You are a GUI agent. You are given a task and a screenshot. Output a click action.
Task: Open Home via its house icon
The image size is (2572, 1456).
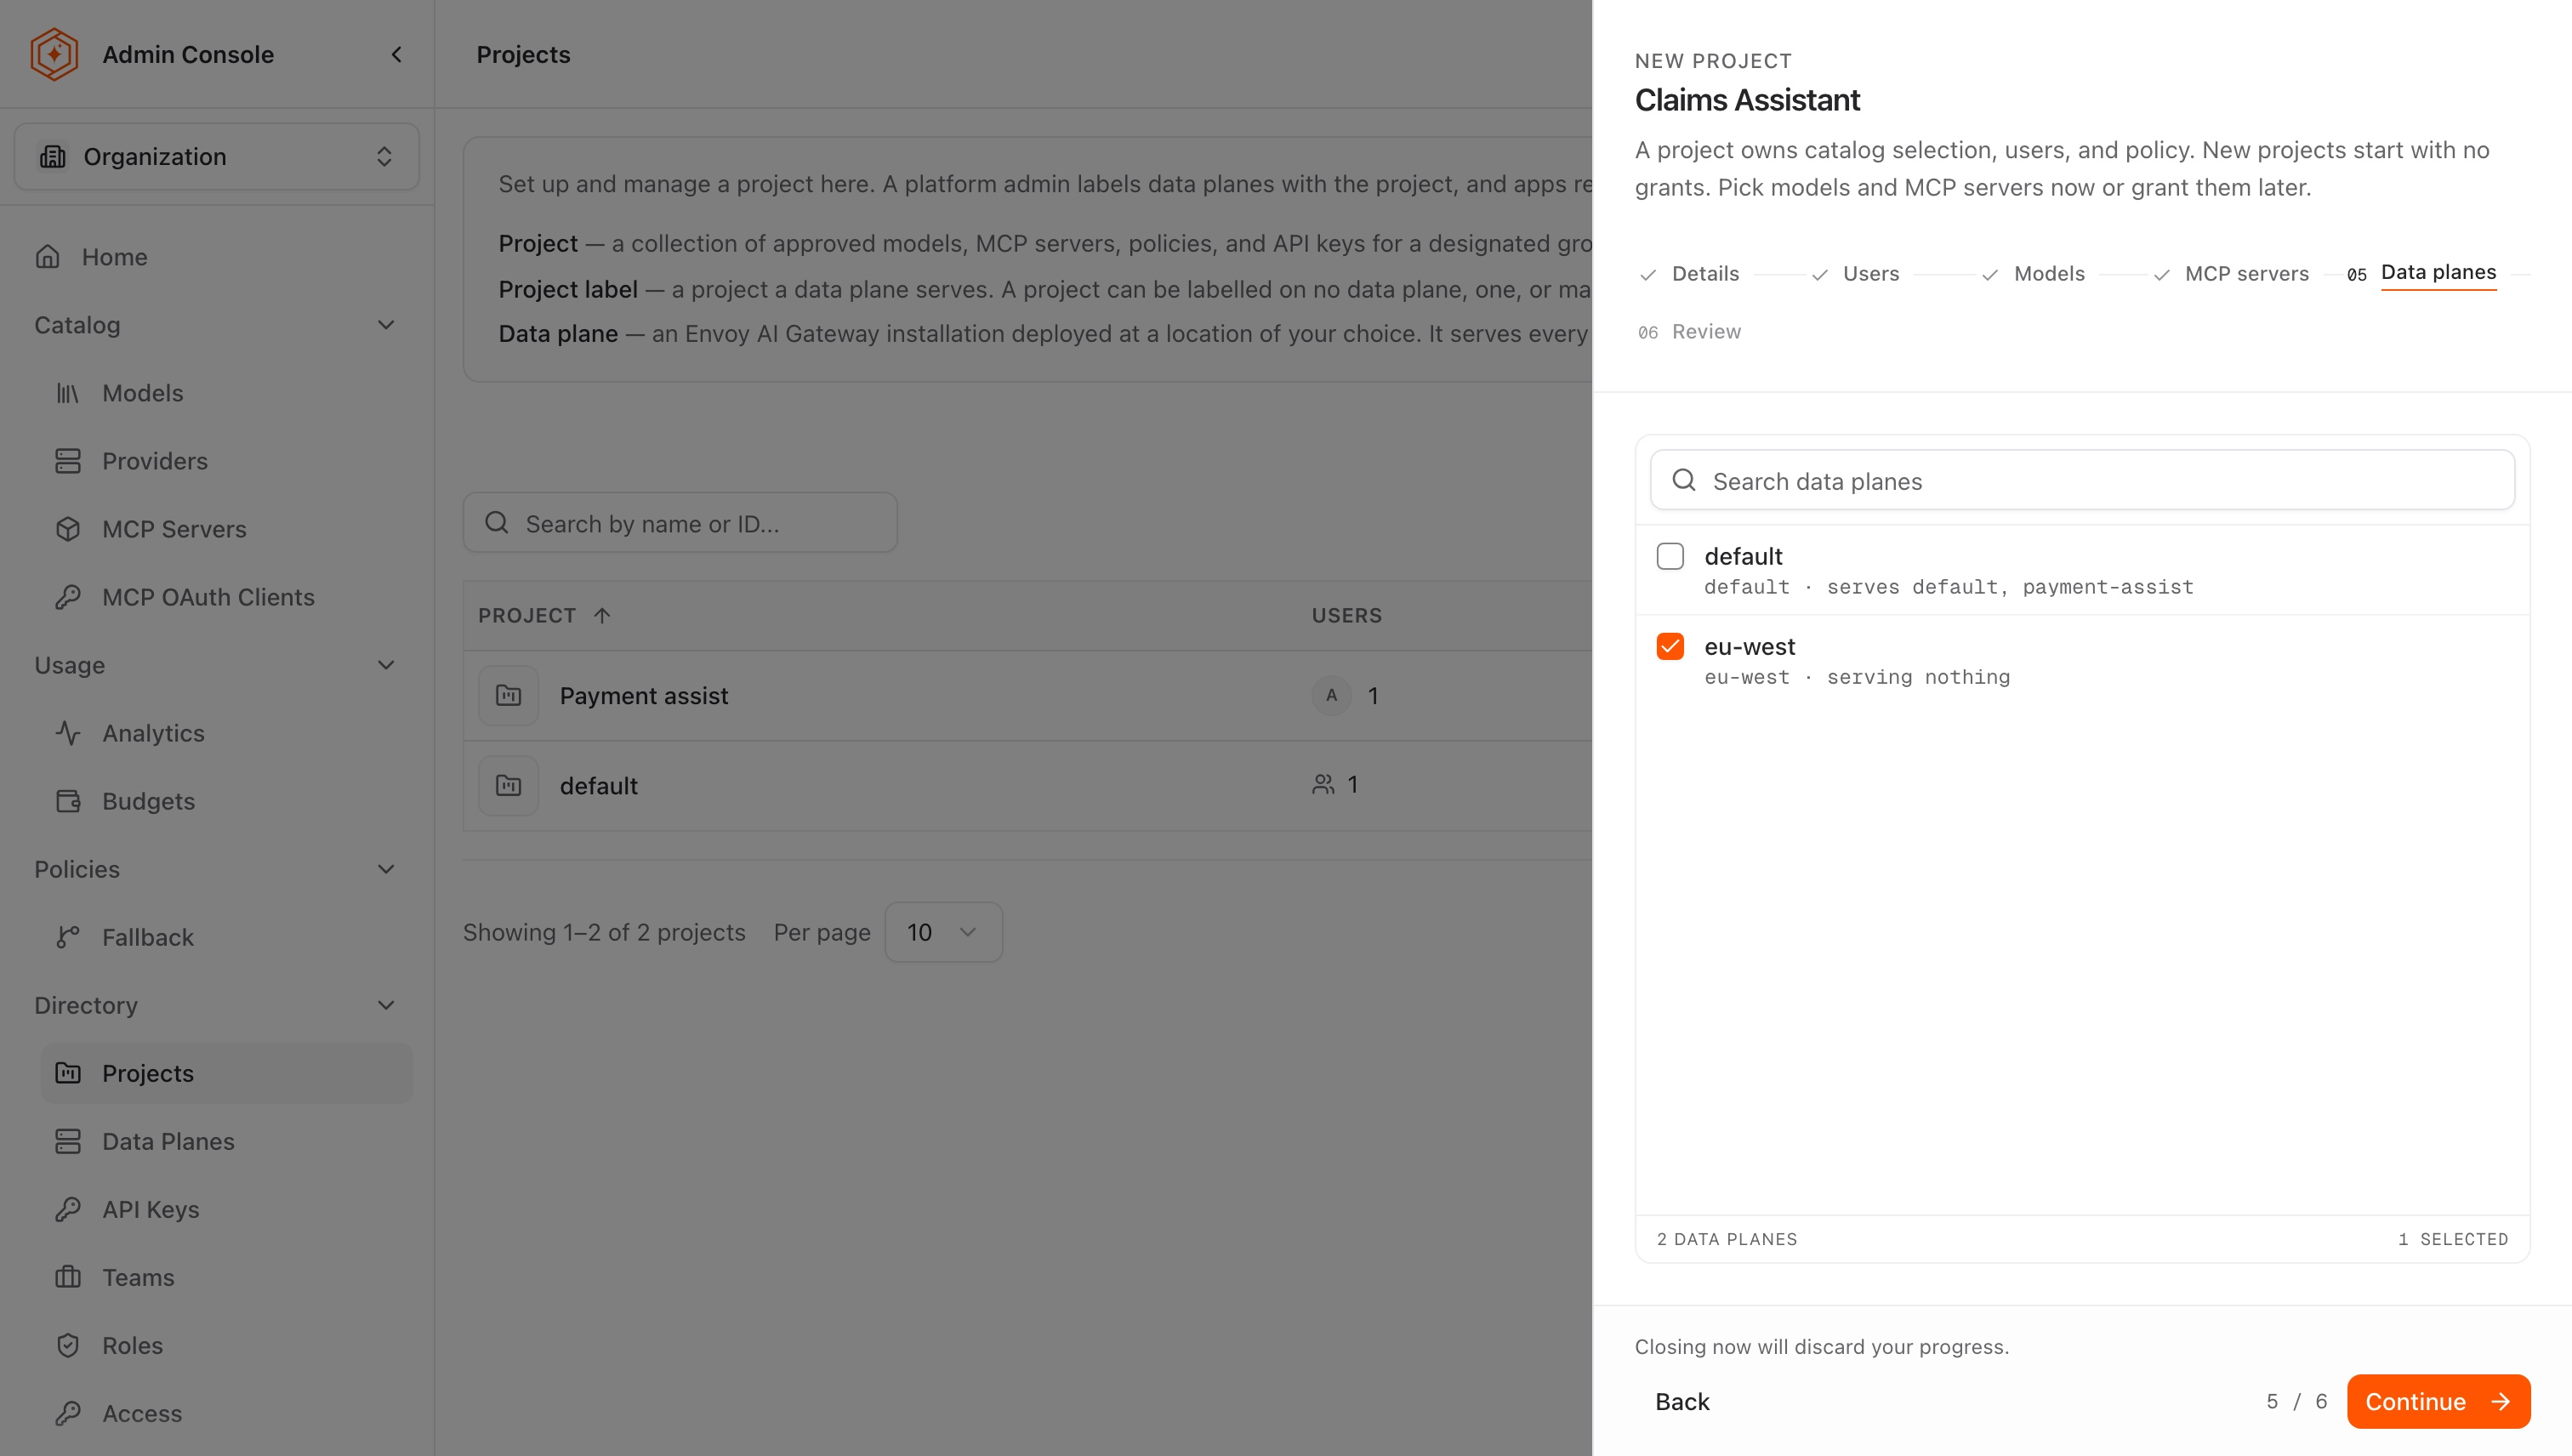pyautogui.click(x=48, y=257)
